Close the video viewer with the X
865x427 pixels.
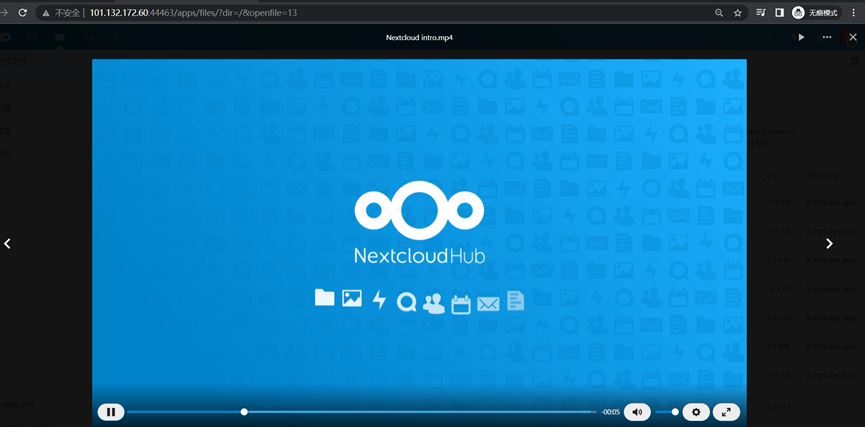[x=853, y=37]
